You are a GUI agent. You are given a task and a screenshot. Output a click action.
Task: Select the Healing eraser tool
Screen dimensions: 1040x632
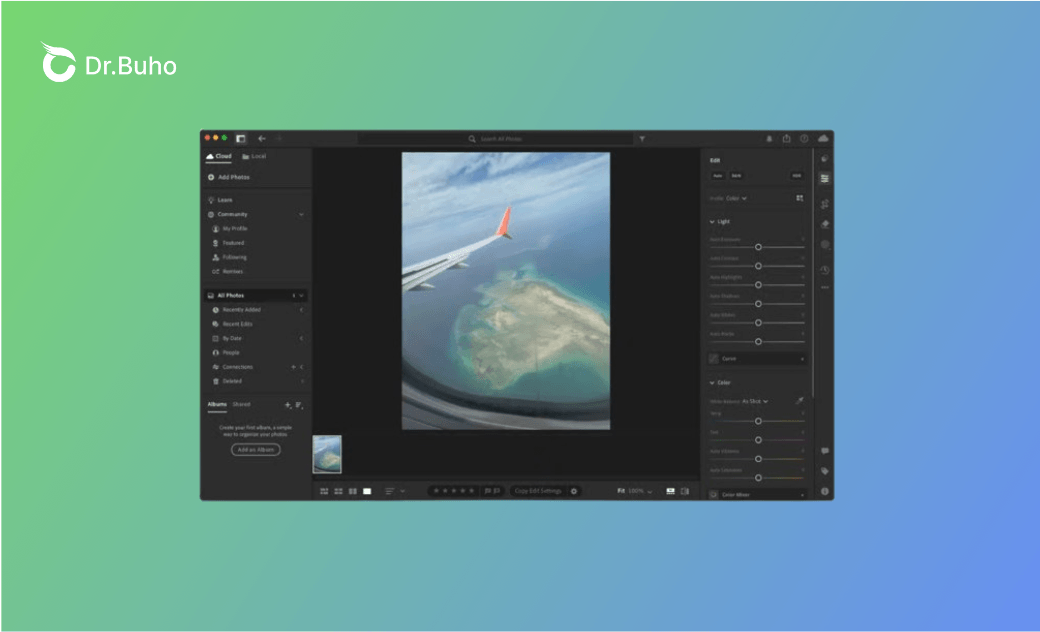[825, 224]
